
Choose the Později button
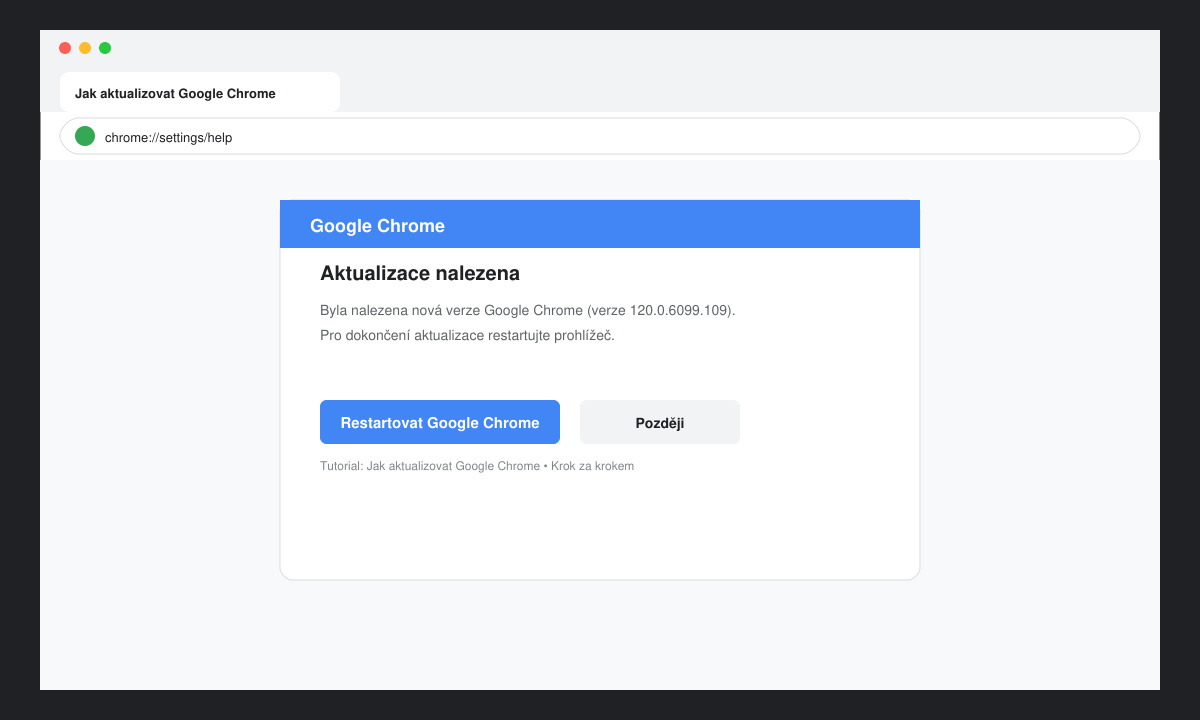660,422
